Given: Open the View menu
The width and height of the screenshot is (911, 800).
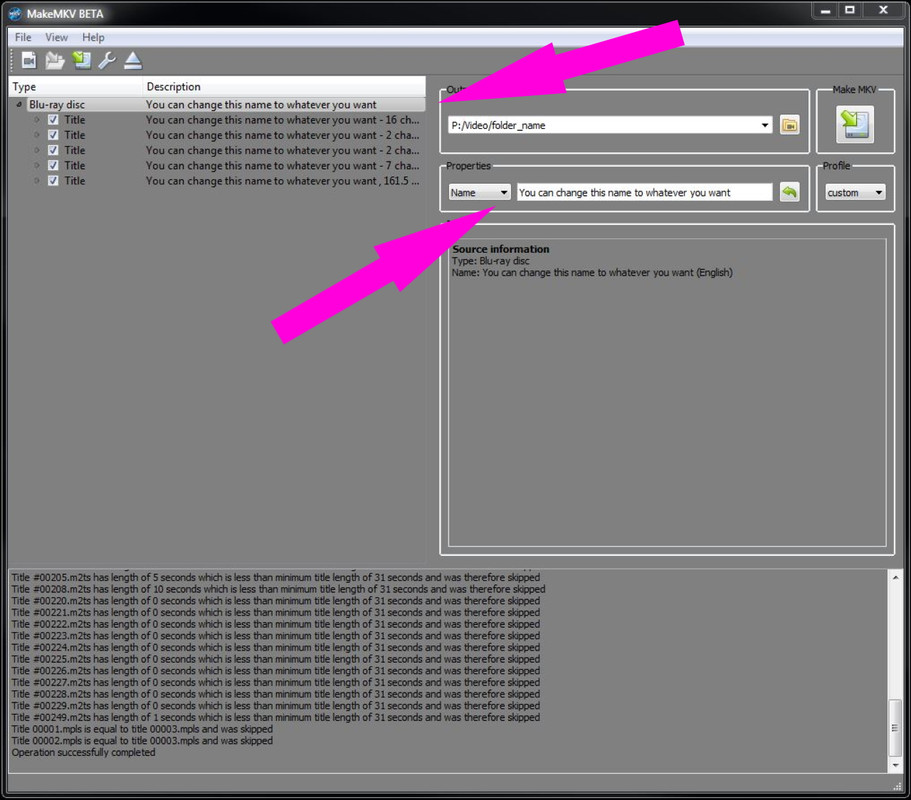Looking at the screenshot, I should (x=56, y=37).
